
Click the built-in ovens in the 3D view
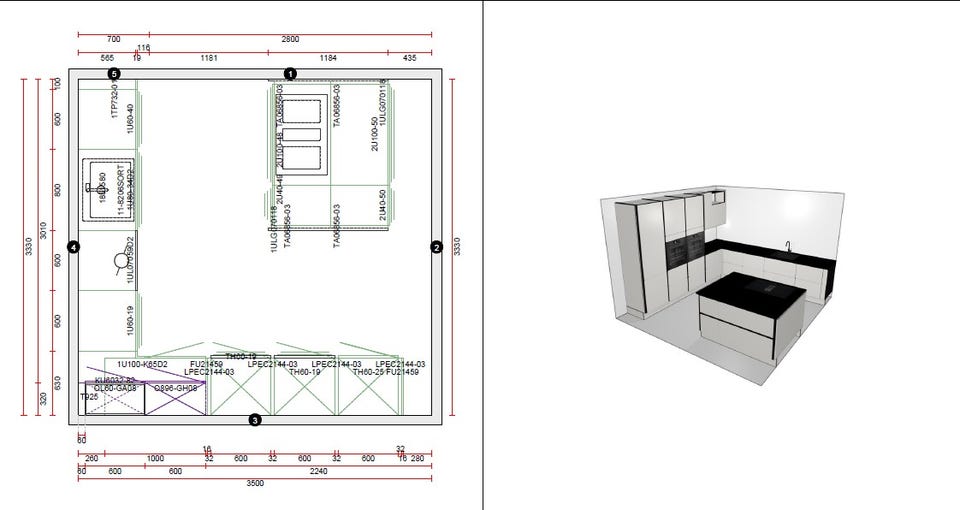pyautogui.click(x=686, y=250)
